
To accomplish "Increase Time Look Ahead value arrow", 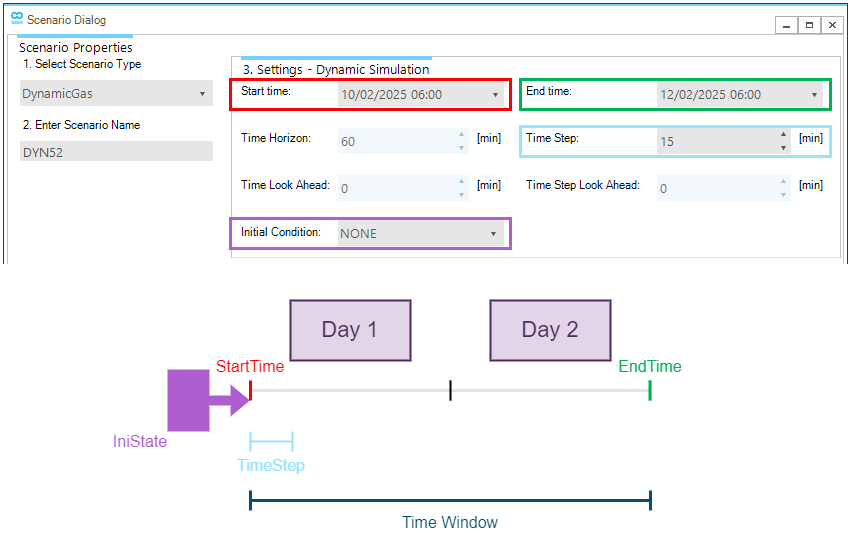I will coord(461,181).
